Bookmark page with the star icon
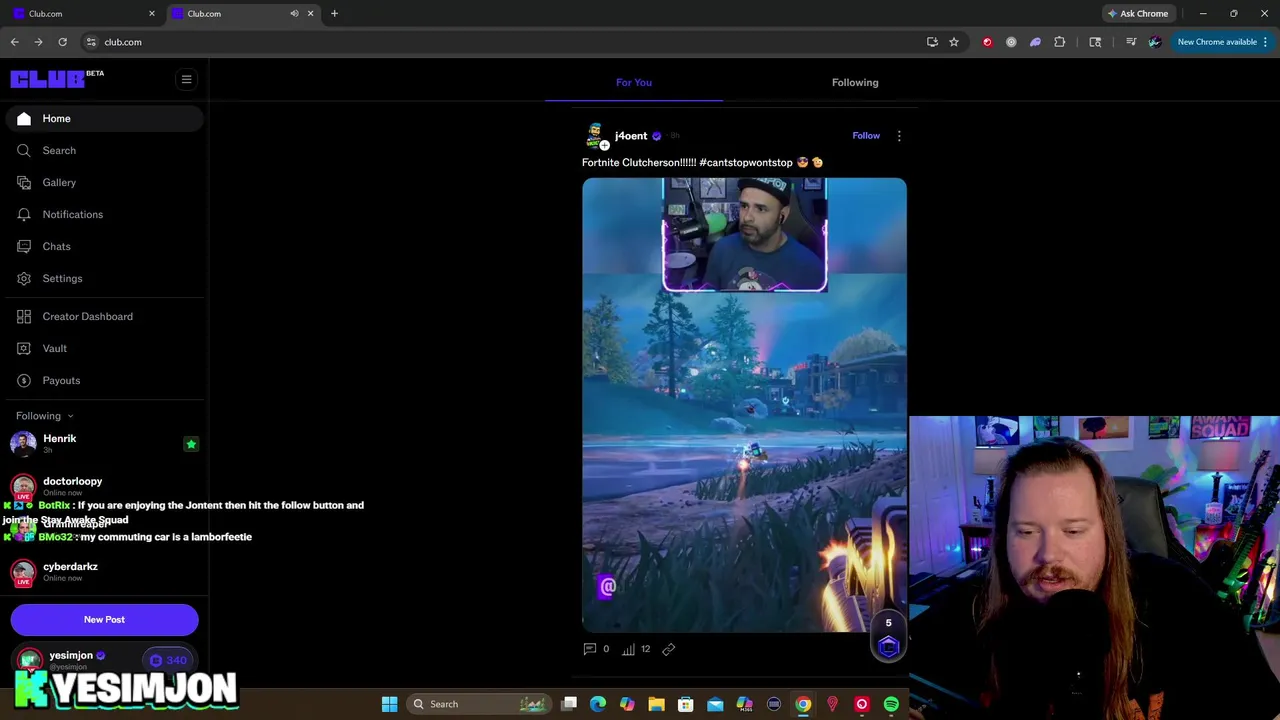 pos(954,42)
